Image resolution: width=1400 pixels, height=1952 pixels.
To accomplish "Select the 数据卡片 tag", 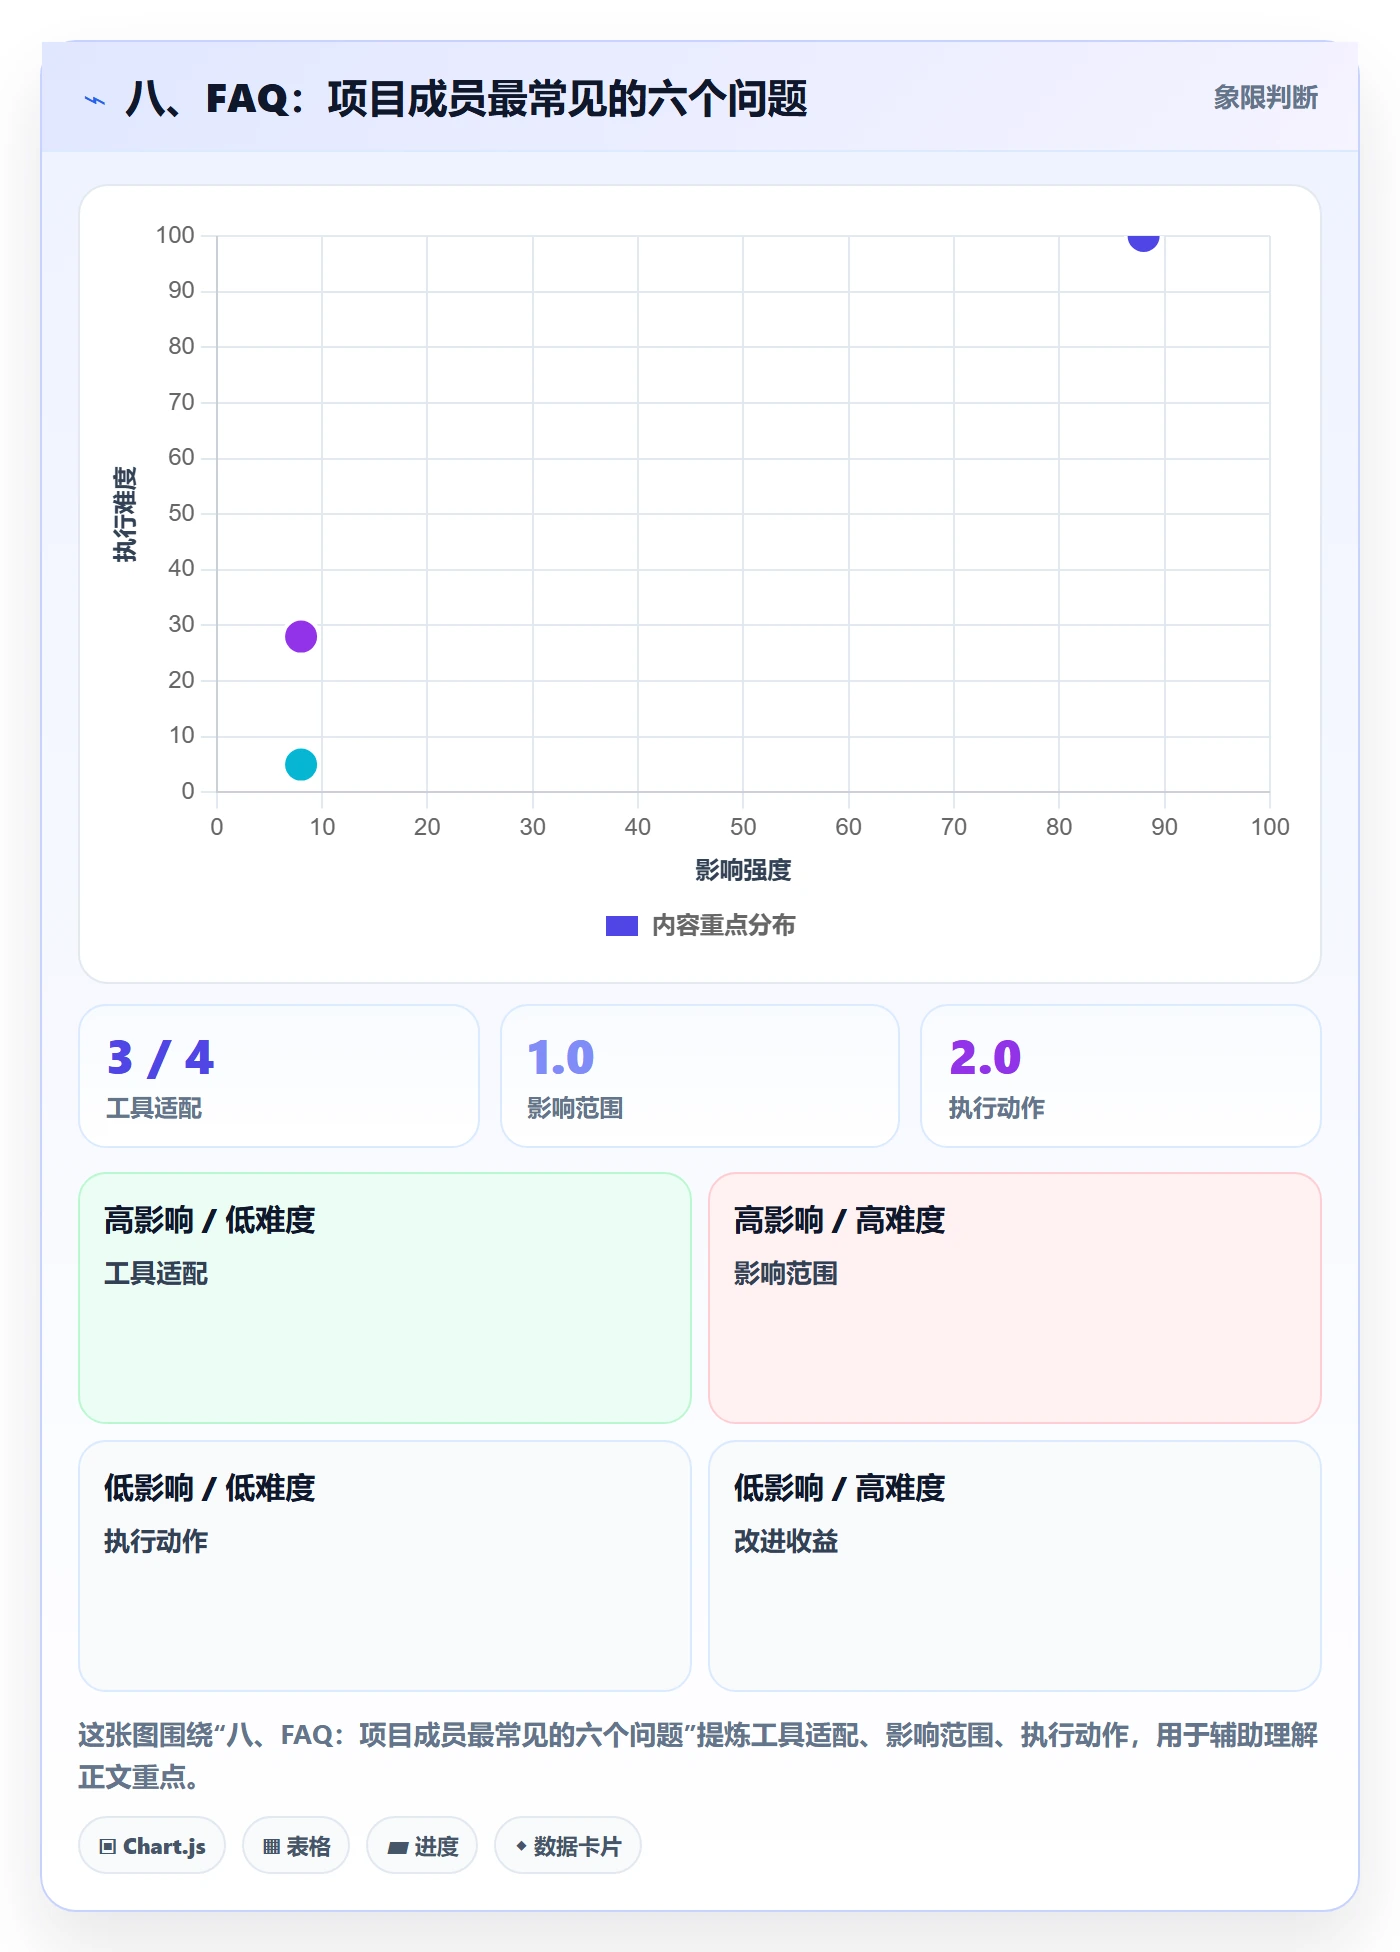I will 568,1846.
